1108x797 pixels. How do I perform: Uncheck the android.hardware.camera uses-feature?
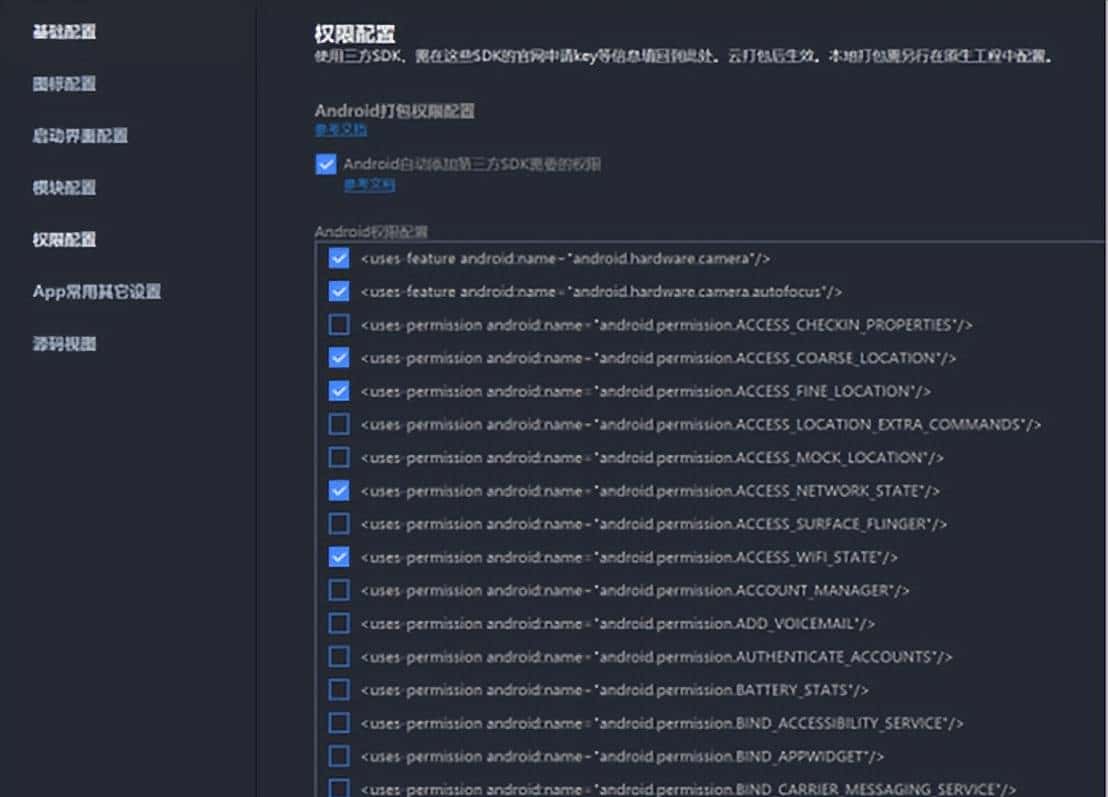[x=338, y=257]
